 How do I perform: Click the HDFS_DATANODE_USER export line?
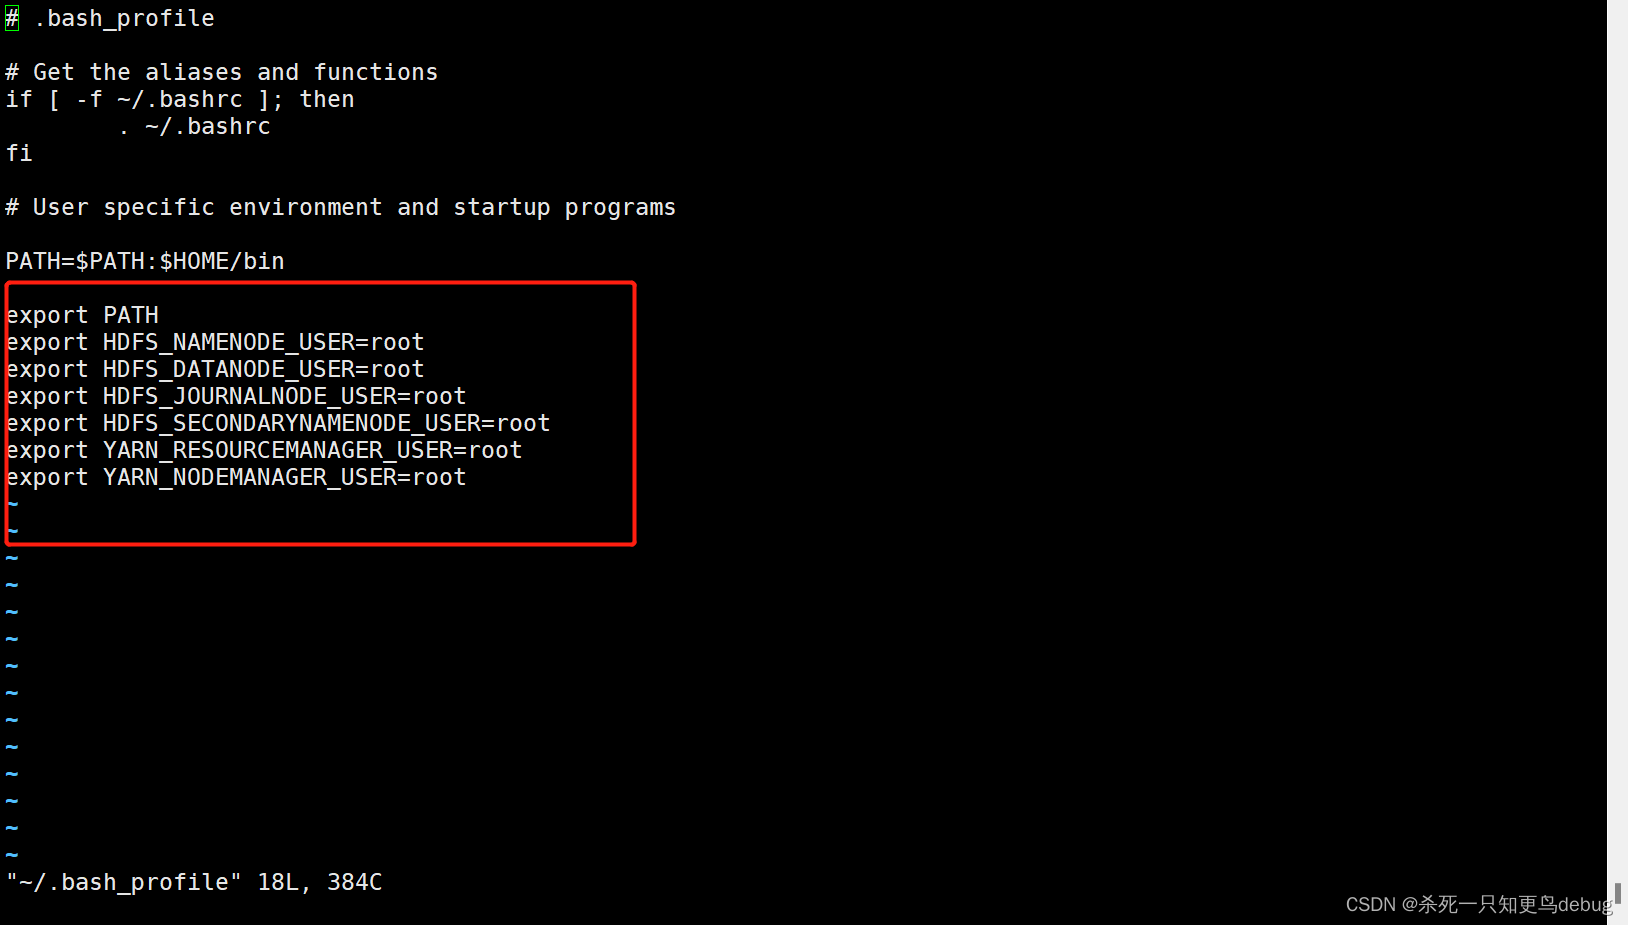pyautogui.click(x=215, y=369)
